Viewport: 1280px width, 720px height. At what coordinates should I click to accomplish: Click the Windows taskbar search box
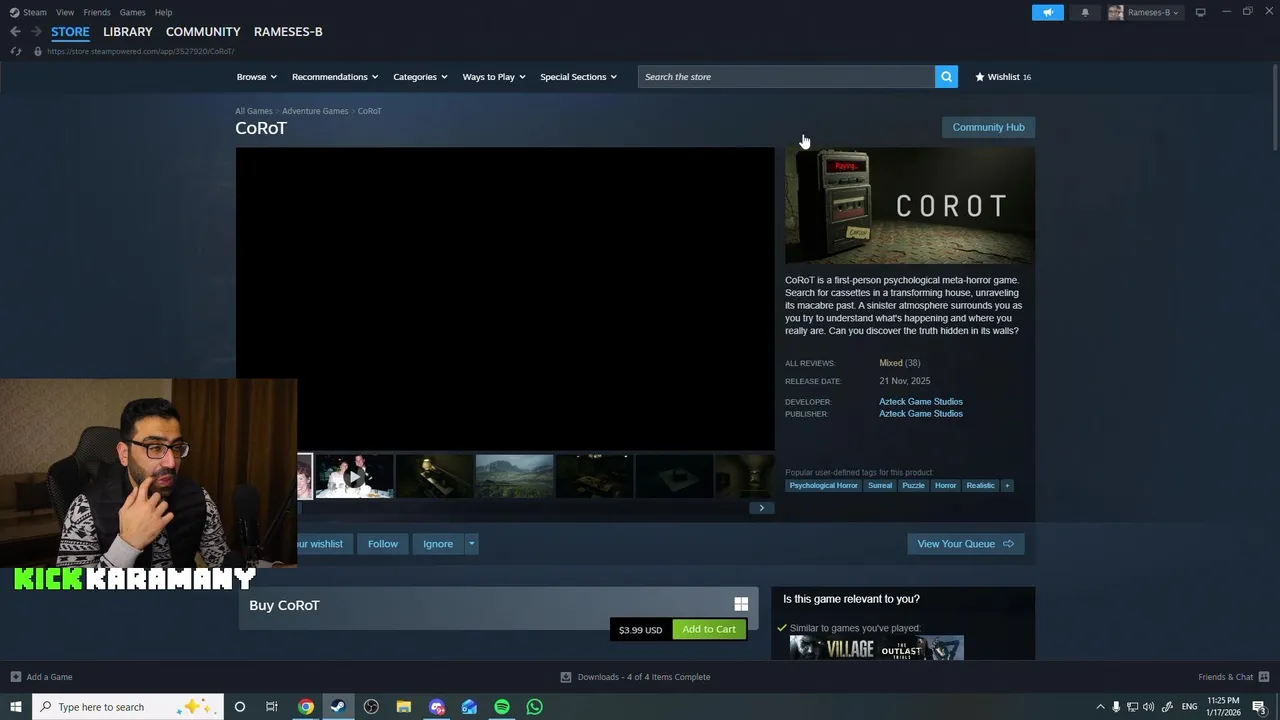[x=127, y=707]
